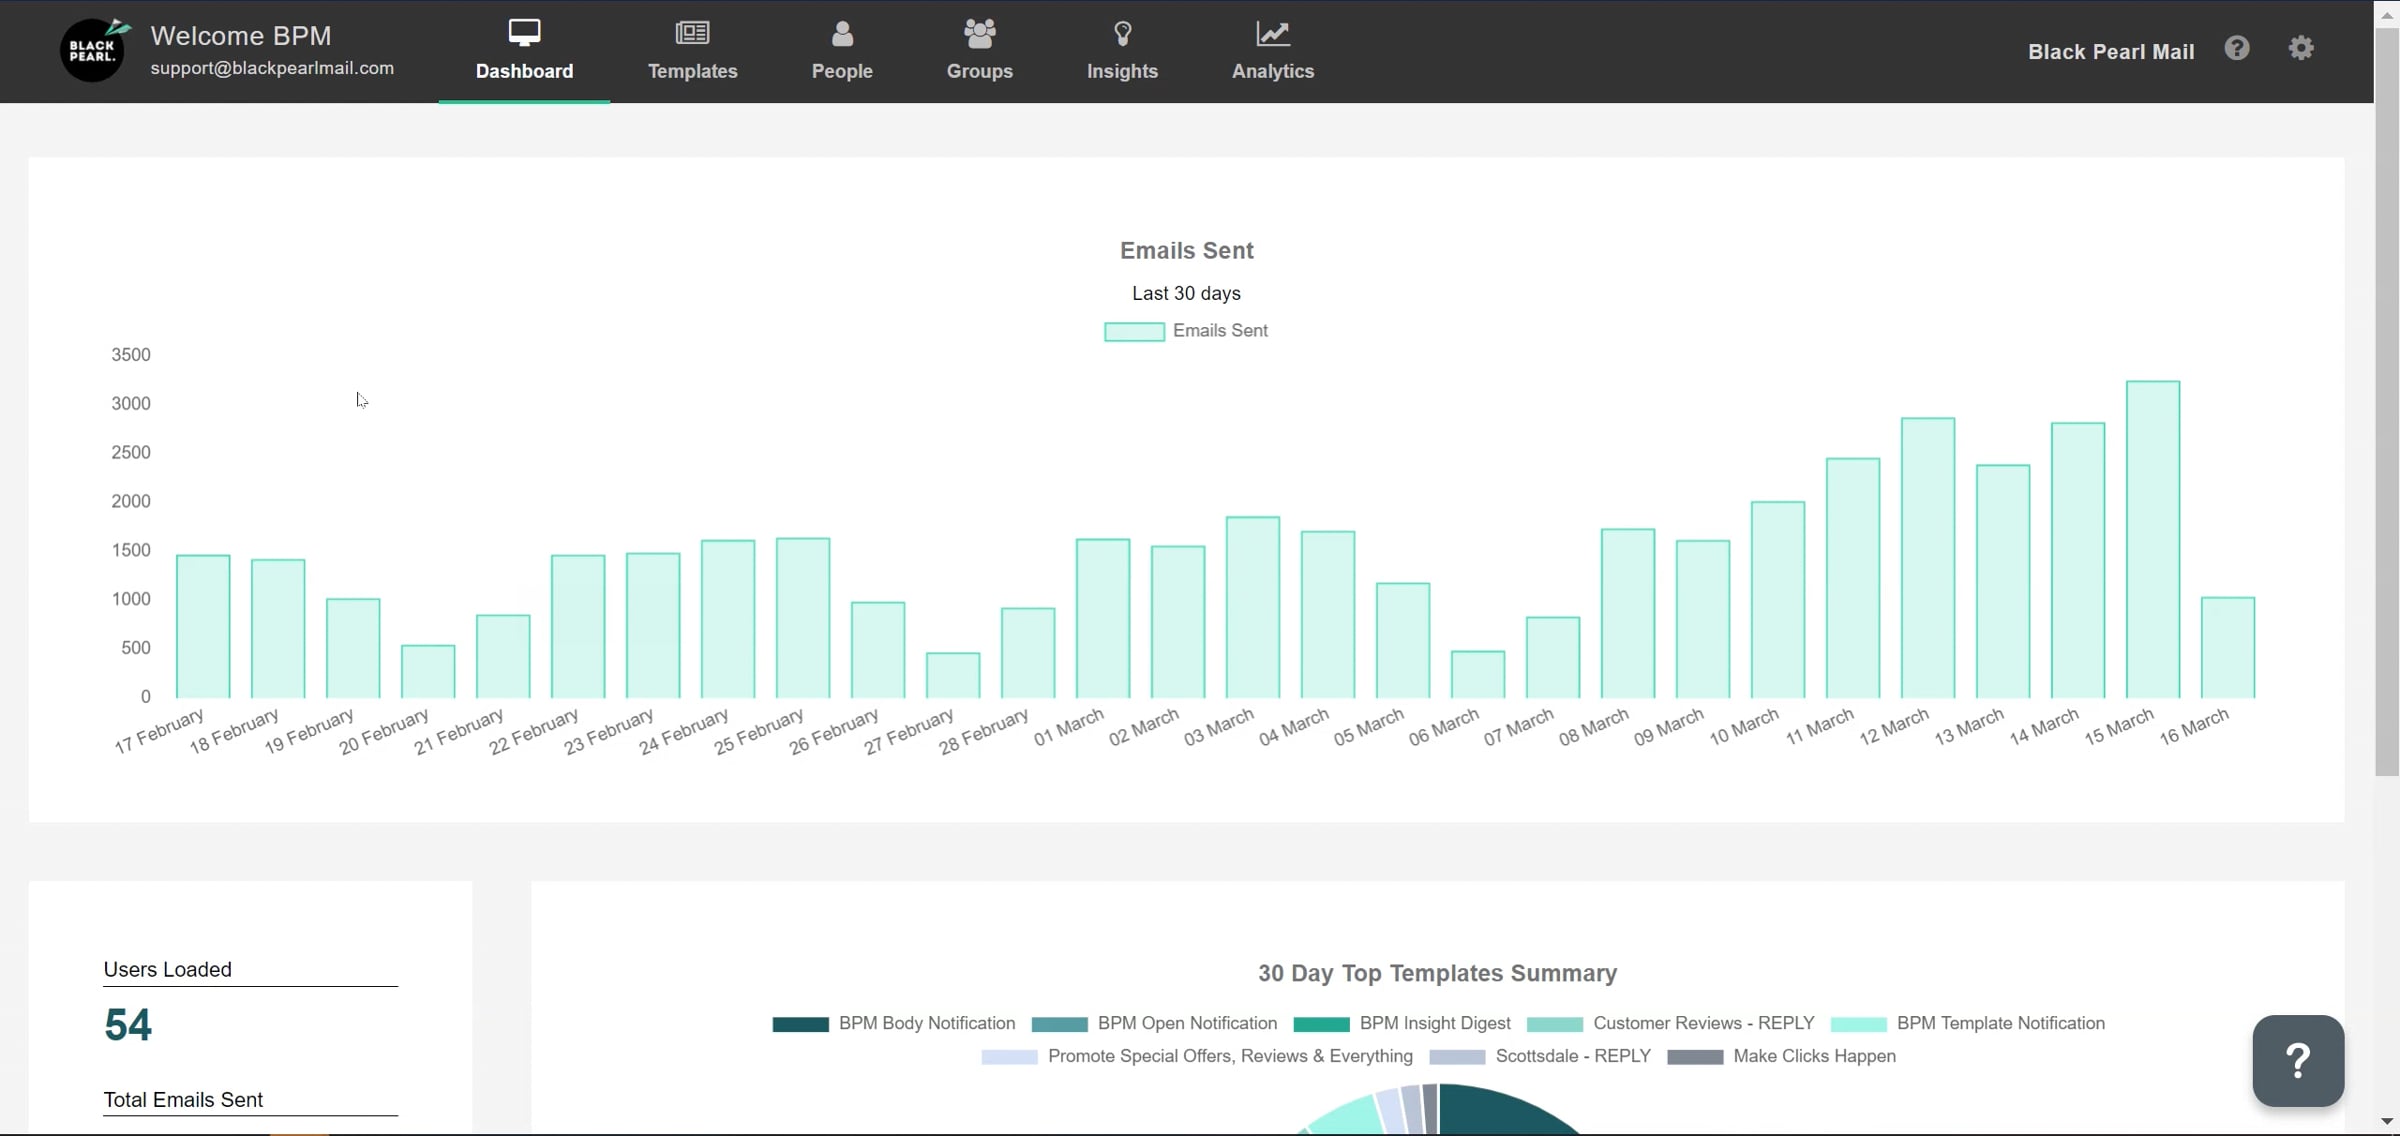Click the Black Pearl Mail account name
Screen dimensions: 2400x1136
tap(2111, 52)
